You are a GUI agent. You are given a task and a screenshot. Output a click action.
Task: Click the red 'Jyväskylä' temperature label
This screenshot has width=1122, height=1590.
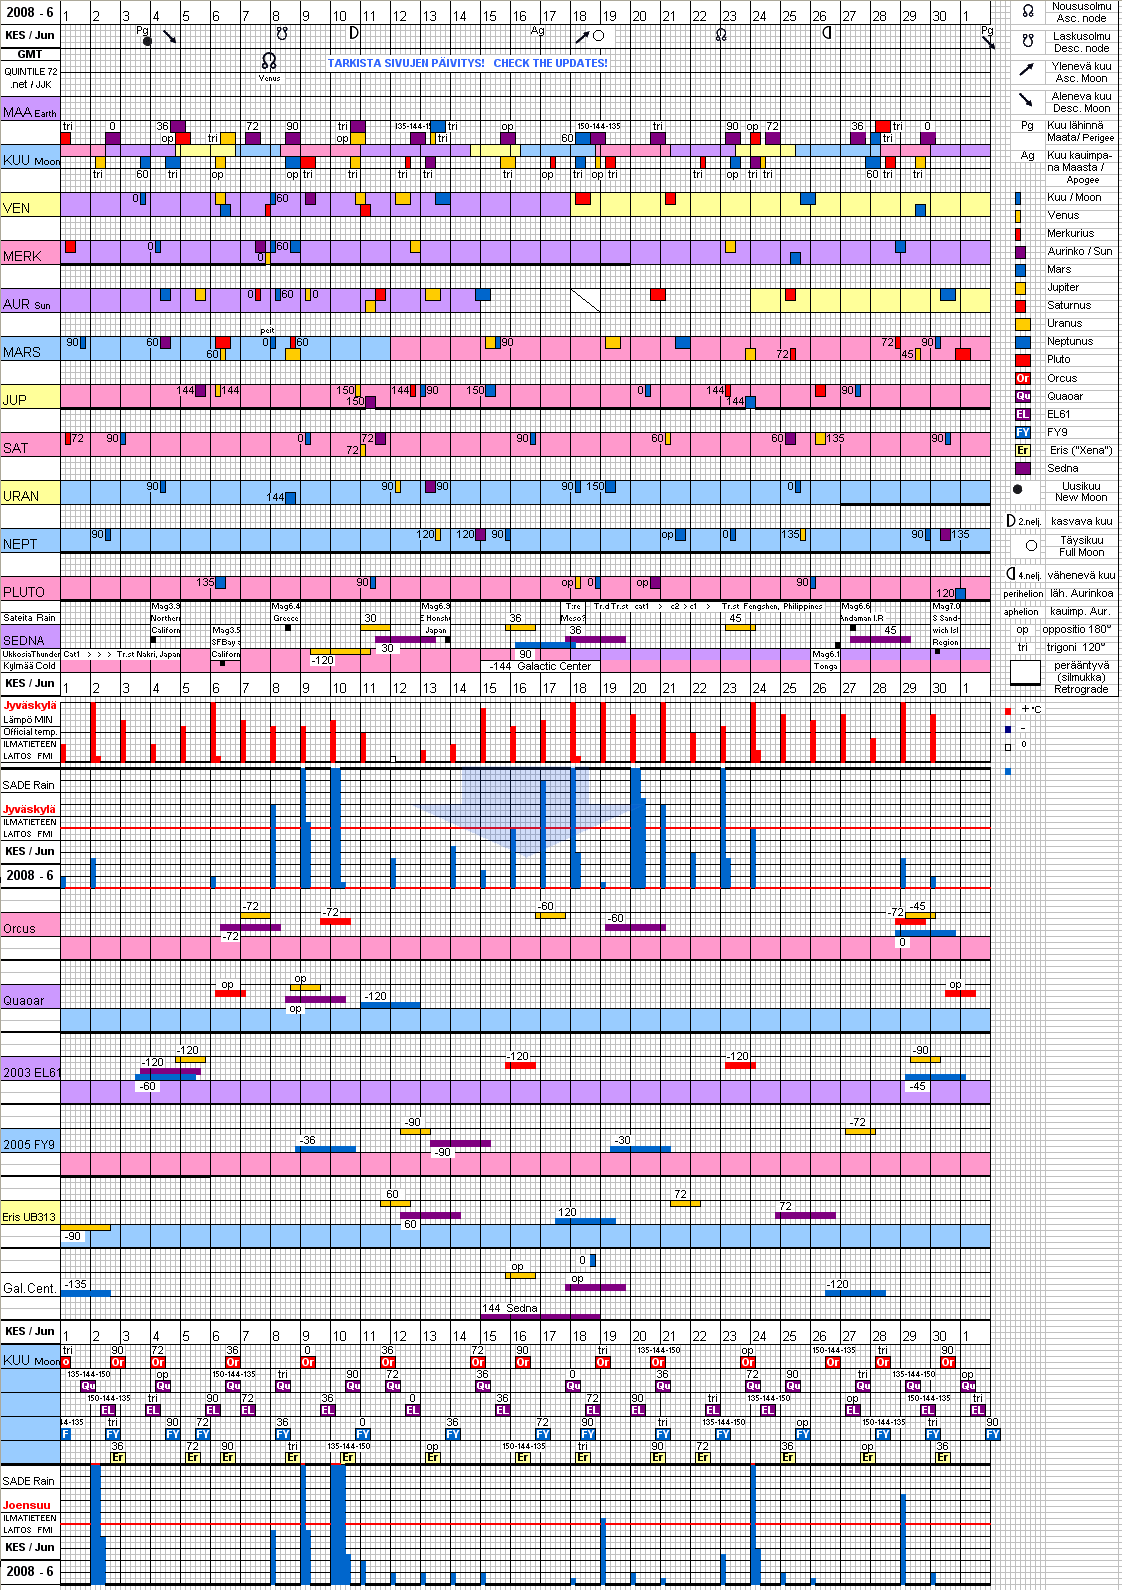tap(29, 706)
